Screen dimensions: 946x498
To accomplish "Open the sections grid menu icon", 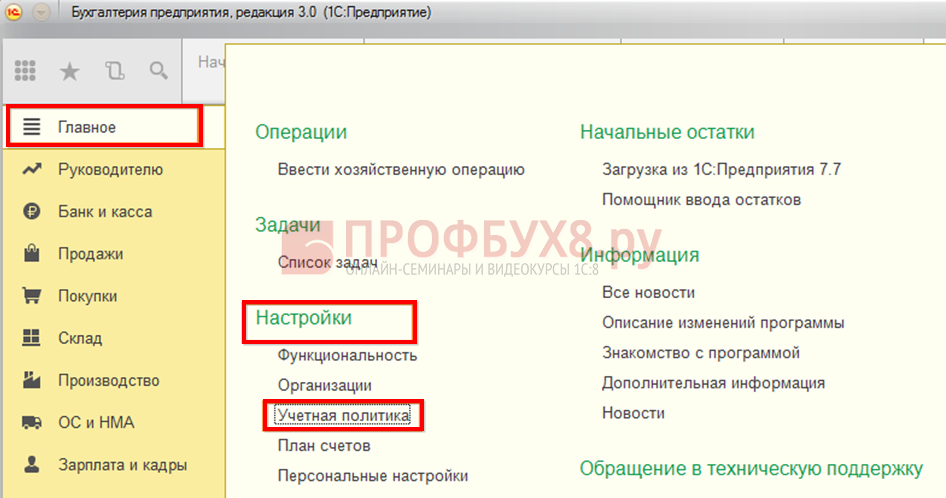I will coord(26,71).
